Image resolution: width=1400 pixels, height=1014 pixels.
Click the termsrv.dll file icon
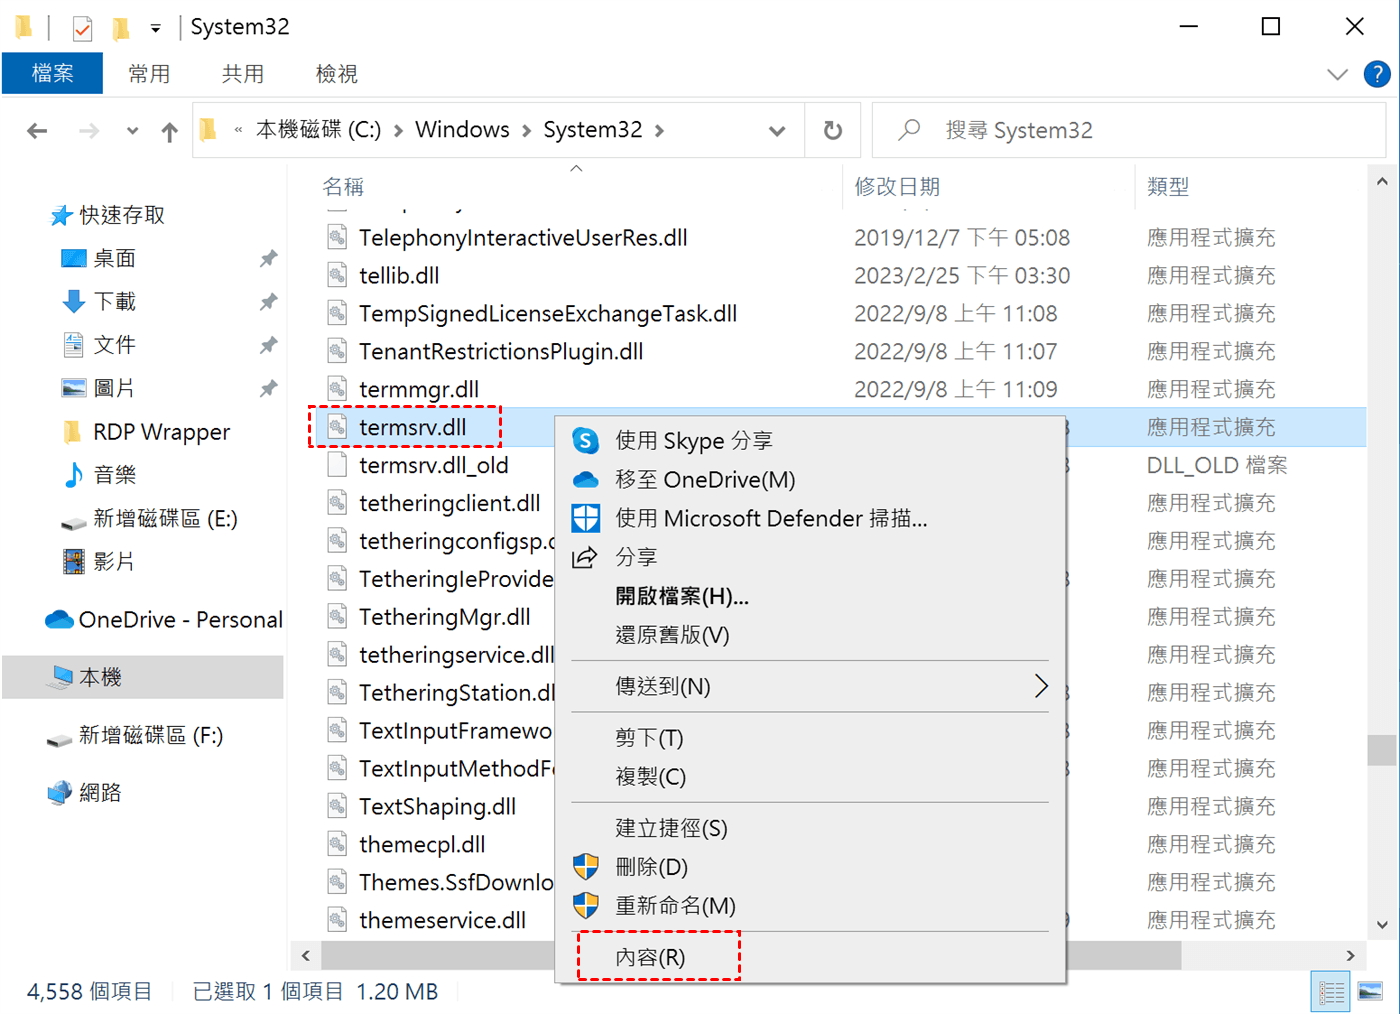[338, 427]
